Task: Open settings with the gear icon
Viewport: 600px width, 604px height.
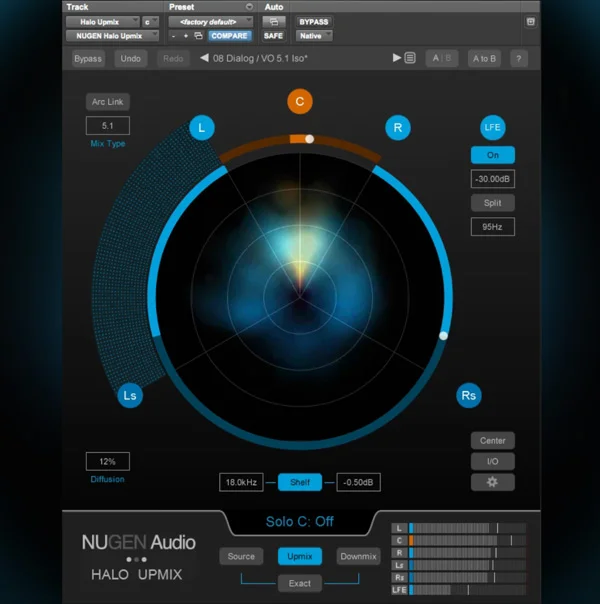Action: click(493, 482)
